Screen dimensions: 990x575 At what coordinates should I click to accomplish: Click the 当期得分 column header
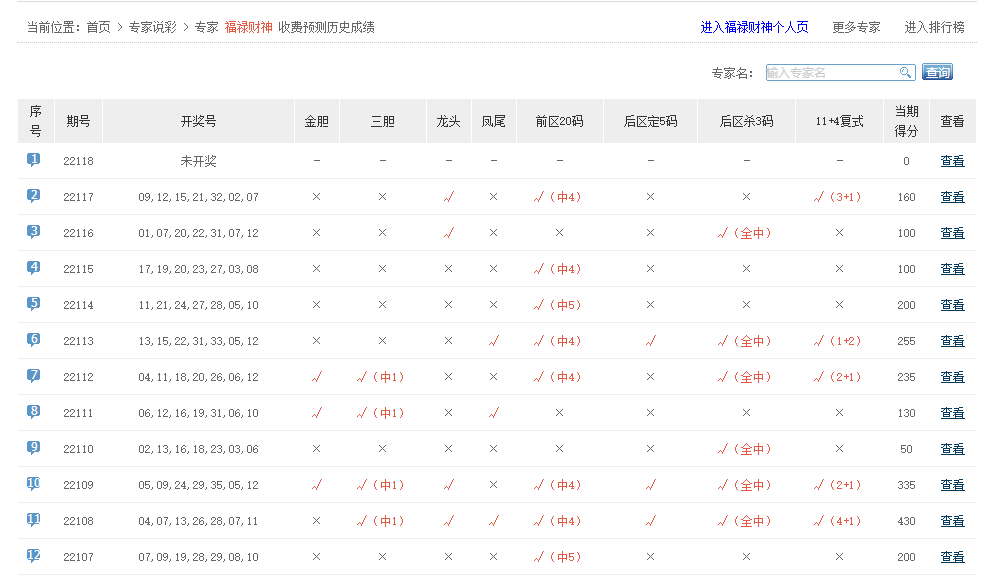pyautogui.click(x=906, y=121)
